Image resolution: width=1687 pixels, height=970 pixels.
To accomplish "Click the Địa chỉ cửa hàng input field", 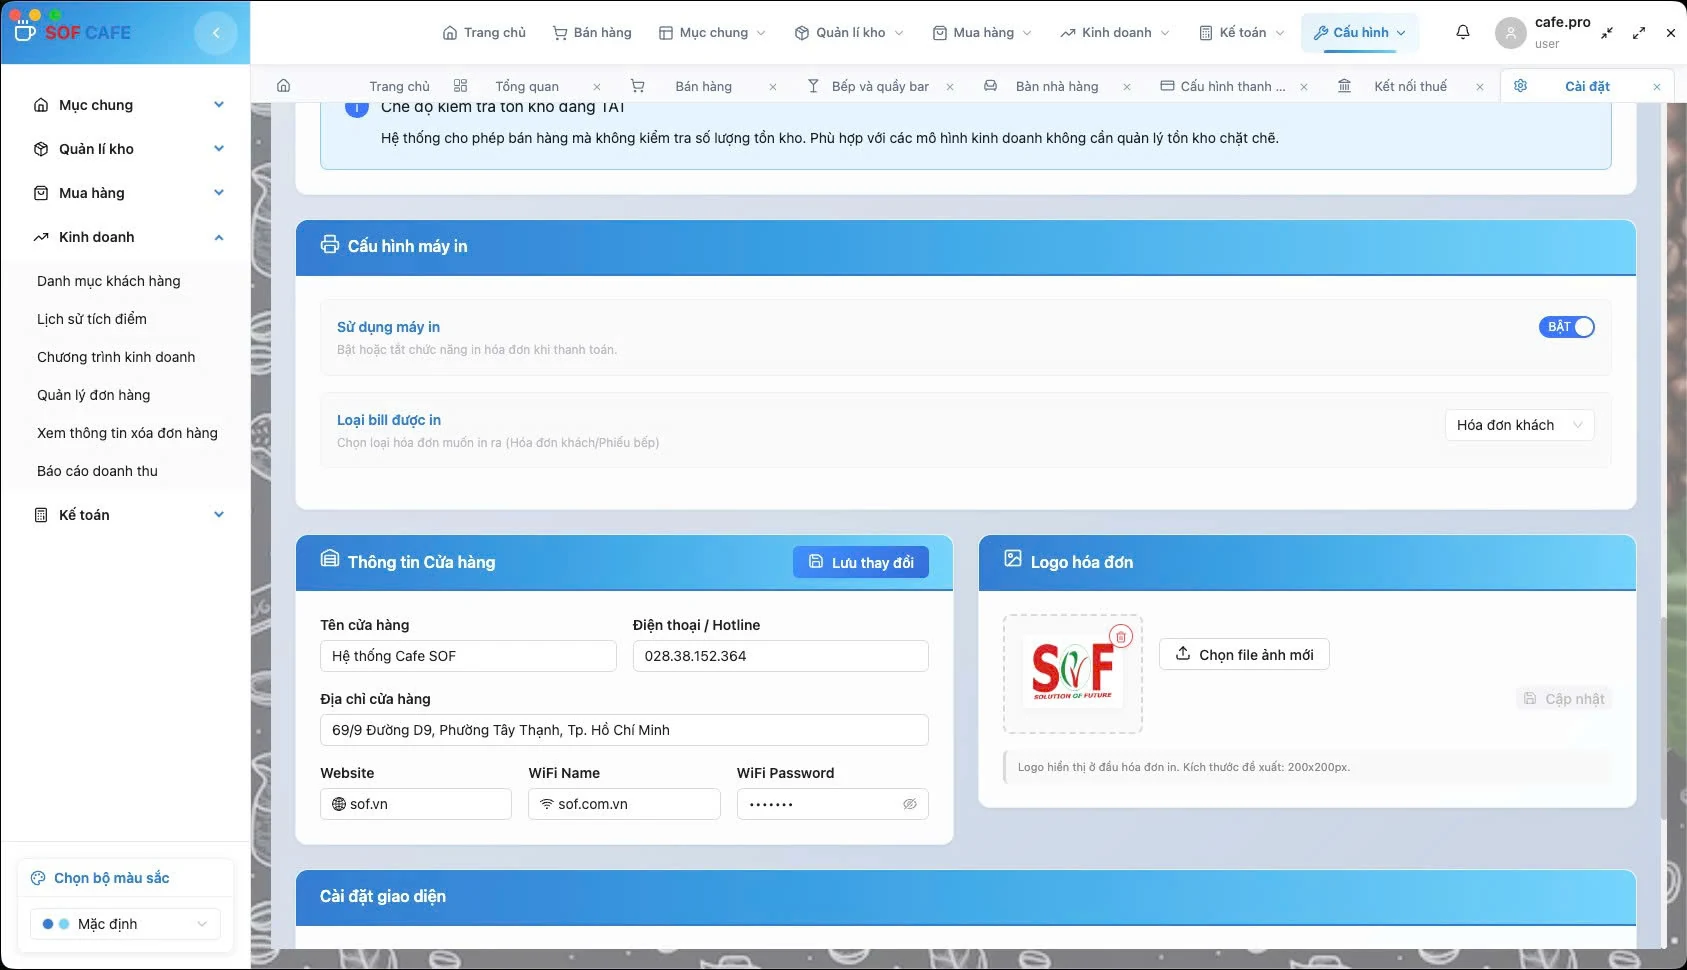I will click(x=624, y=730).
